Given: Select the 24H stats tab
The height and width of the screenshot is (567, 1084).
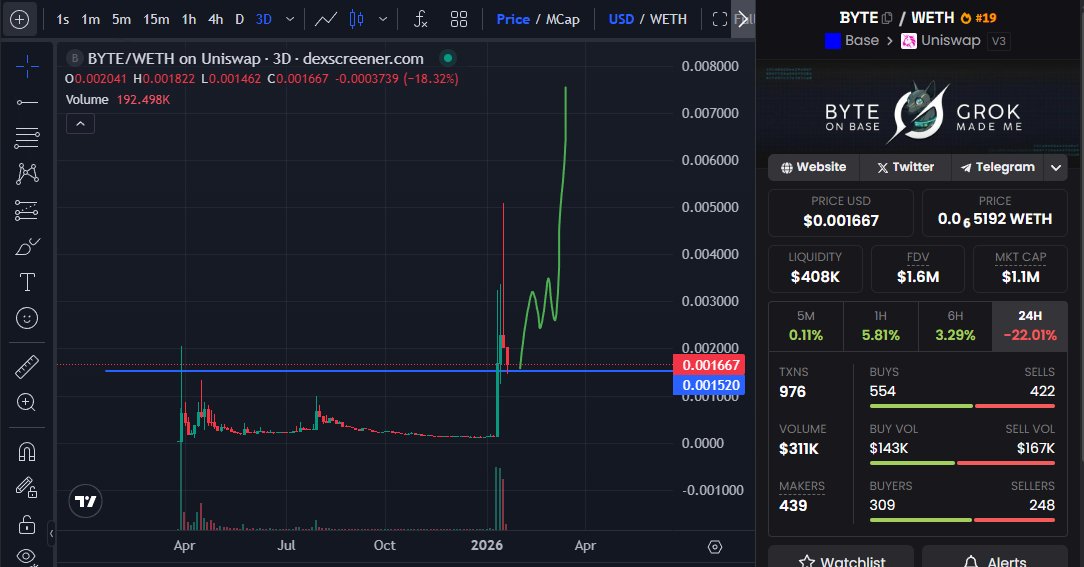Looking at the screenshot, I should [1030, 326].
